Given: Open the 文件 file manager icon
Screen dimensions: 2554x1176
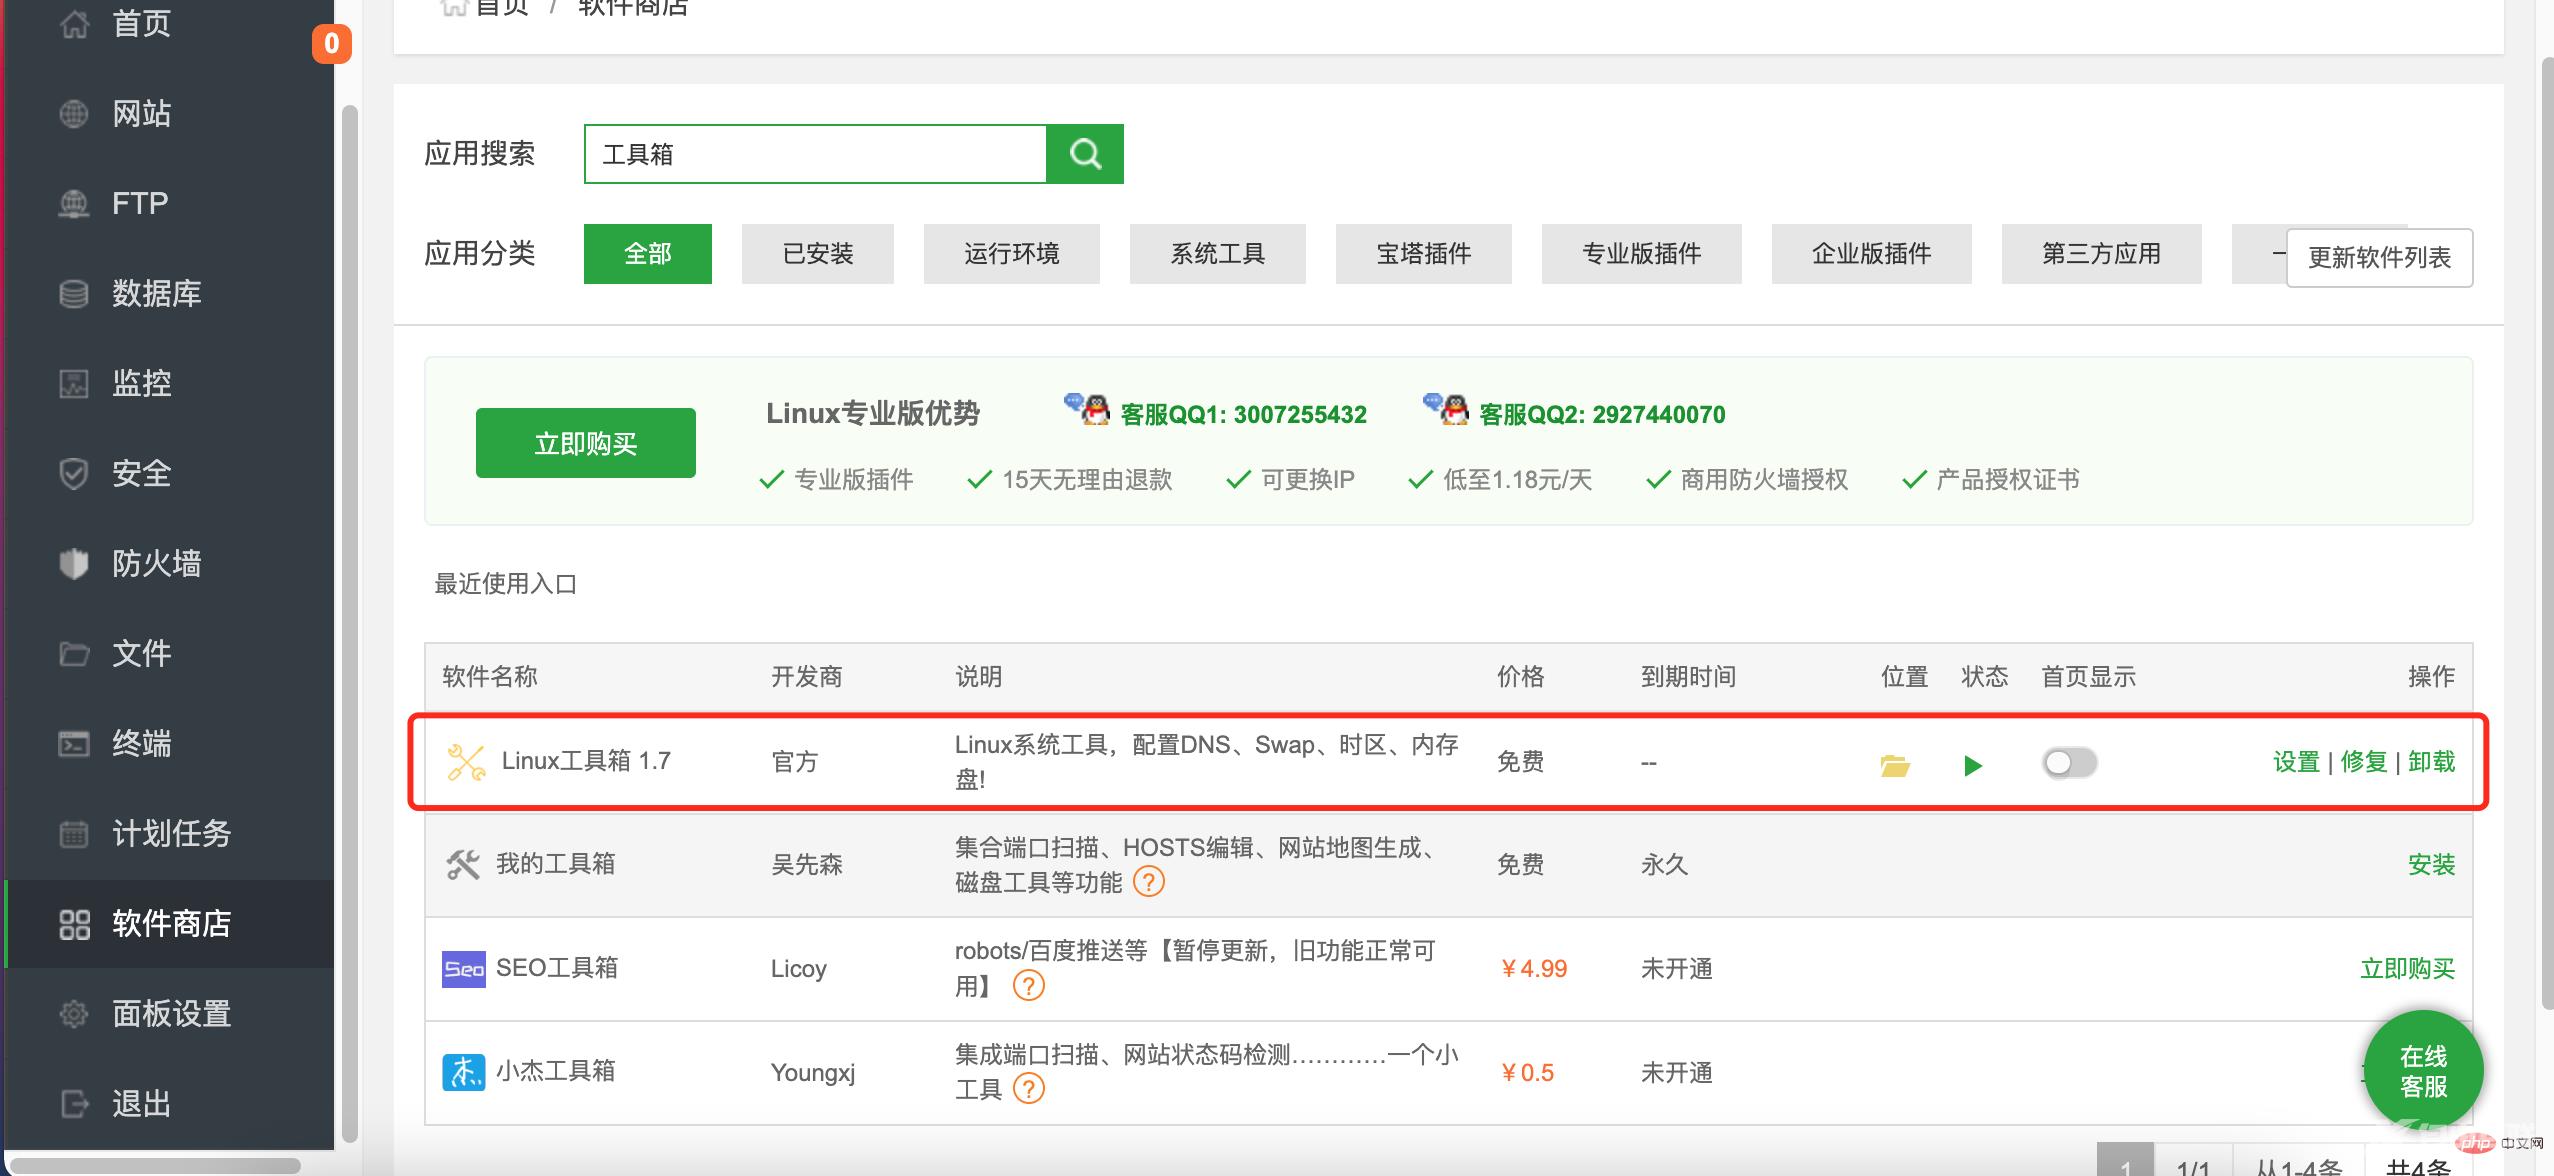Looking at the screenshot, I should click(74, 653).
